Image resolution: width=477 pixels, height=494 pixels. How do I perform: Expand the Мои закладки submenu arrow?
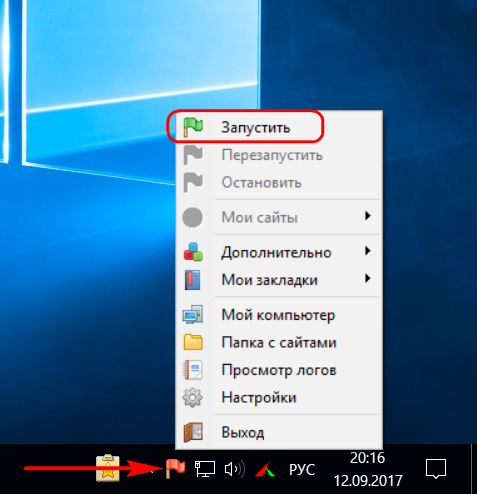tap(367, 278)
